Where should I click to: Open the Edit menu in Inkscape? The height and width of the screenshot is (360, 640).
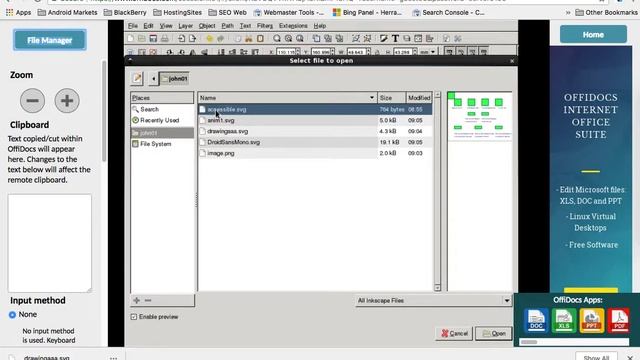tap(148, 26)
